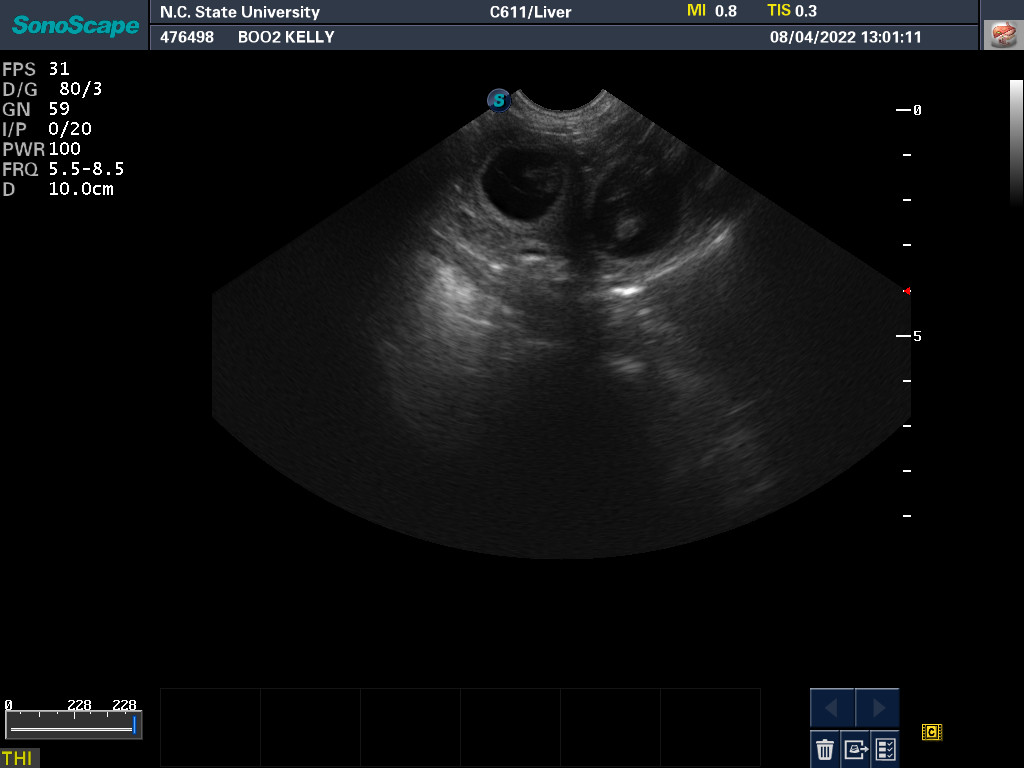1024x768 pixels.
Task: Click the yellow cine film icon
Action: pos(932,732)
